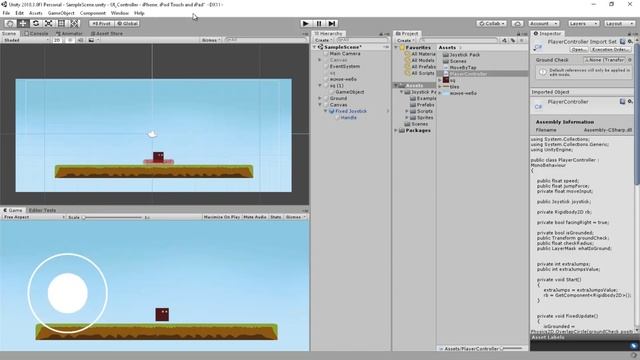Viewport: 640px width, 360px height.
Task: Toggle Pivot/Center handle position
Action: [101, 24]
